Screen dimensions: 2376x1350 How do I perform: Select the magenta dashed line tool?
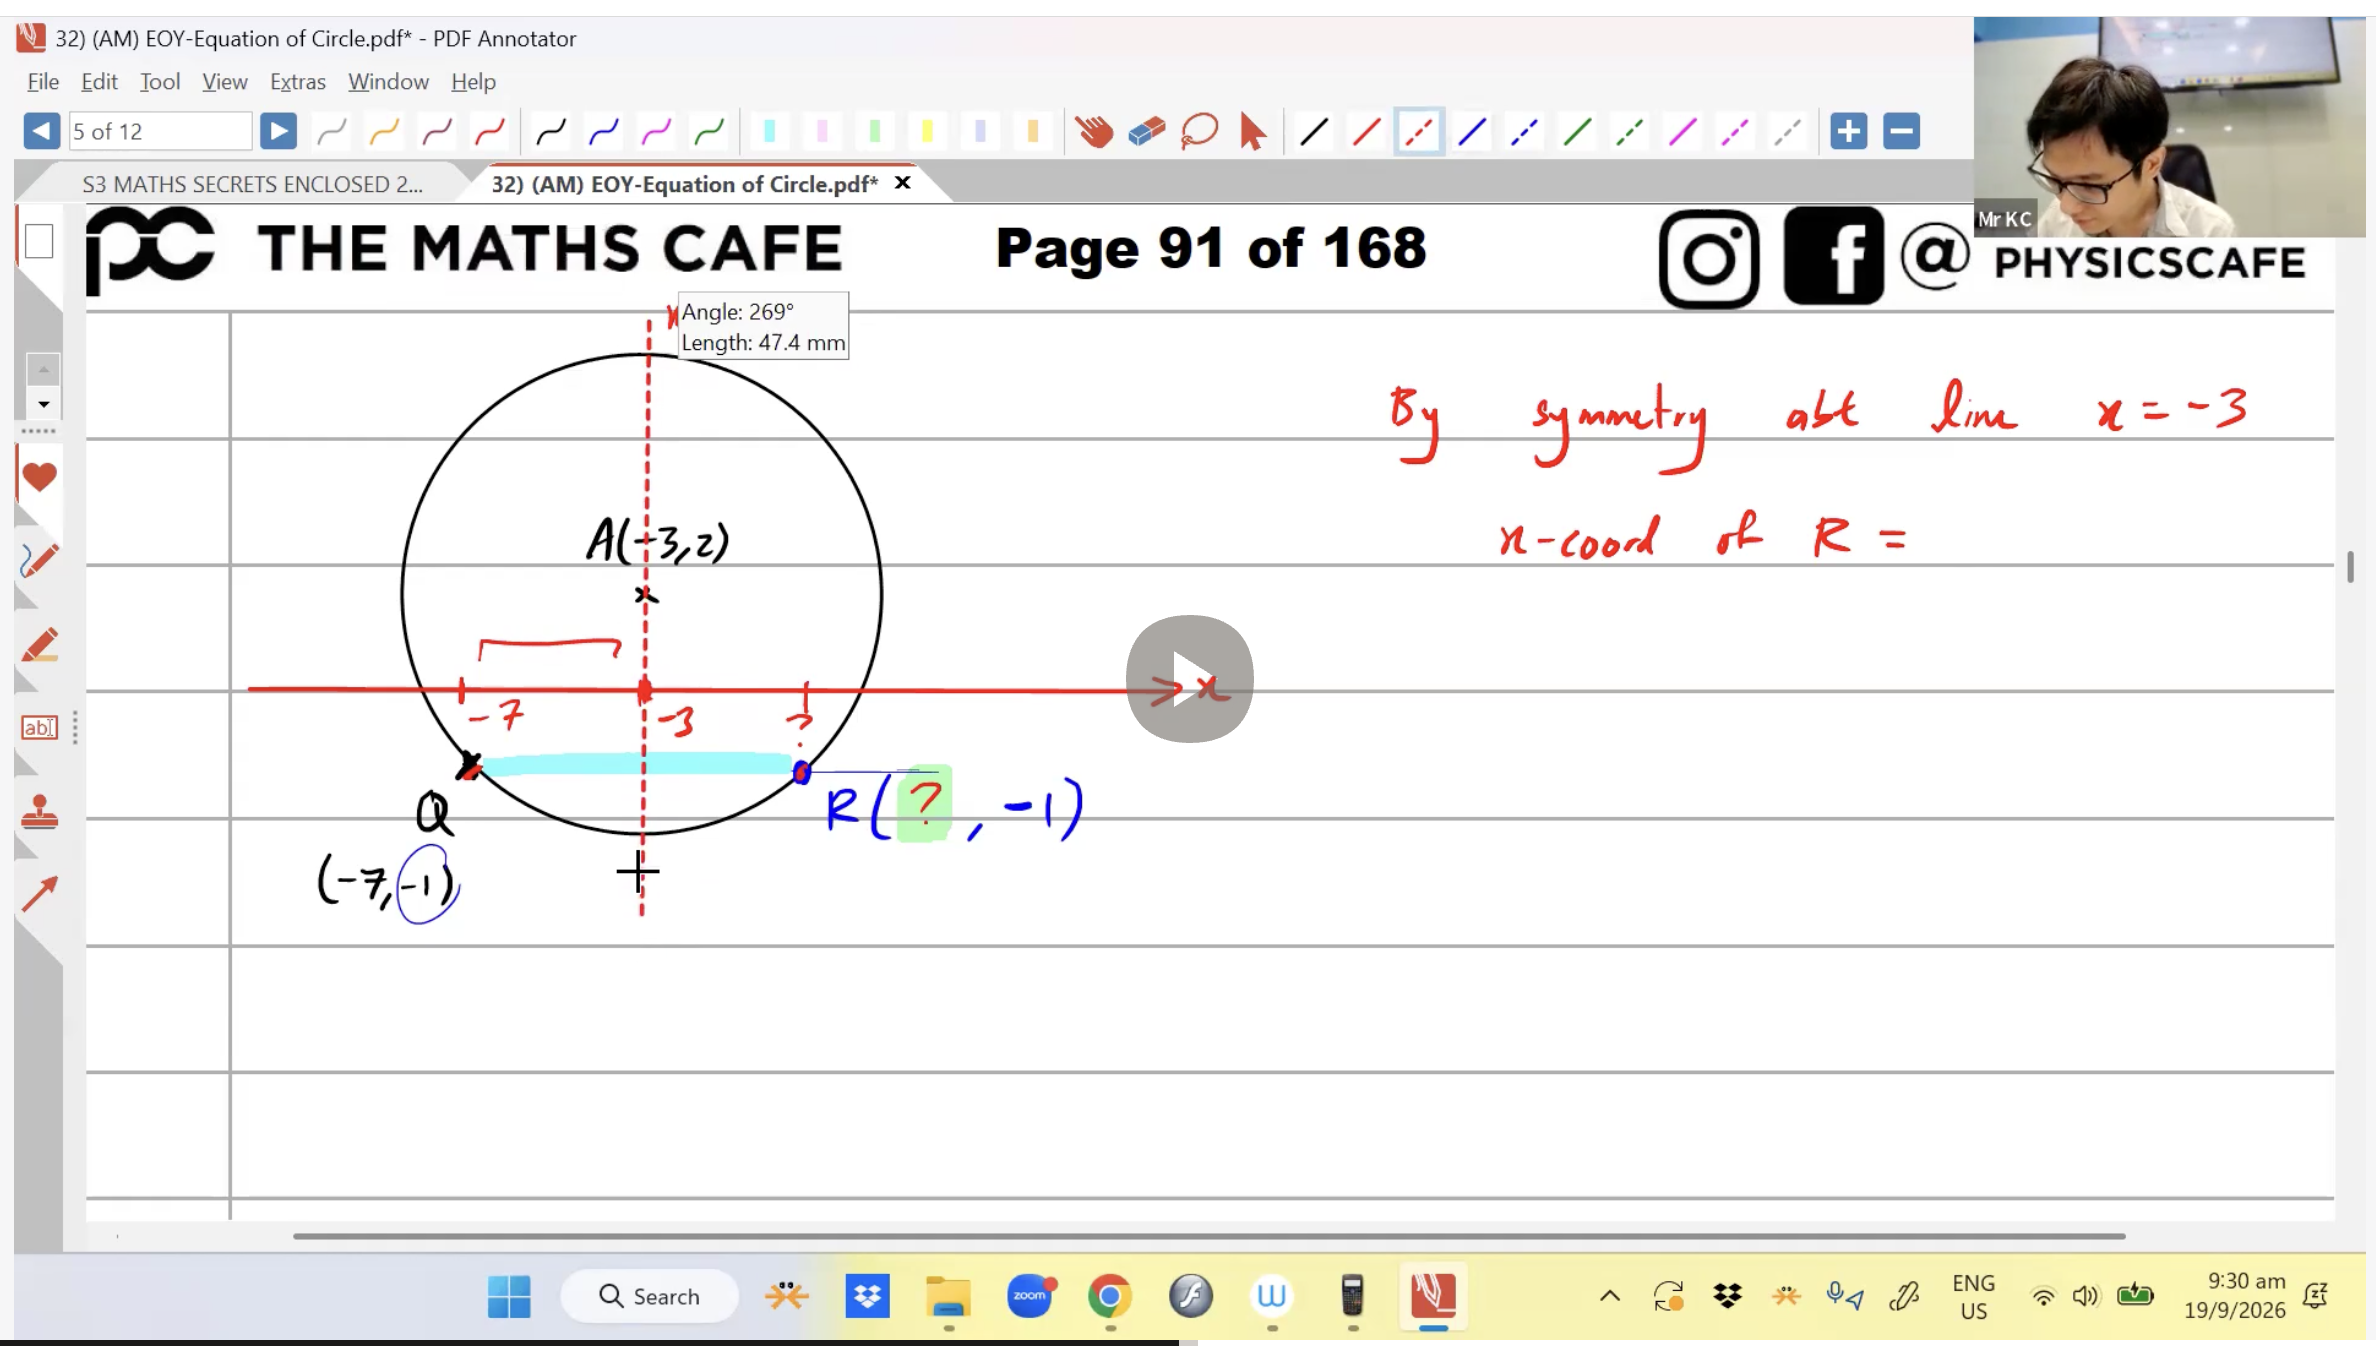pyautogui.click(x=1735, y=131)
